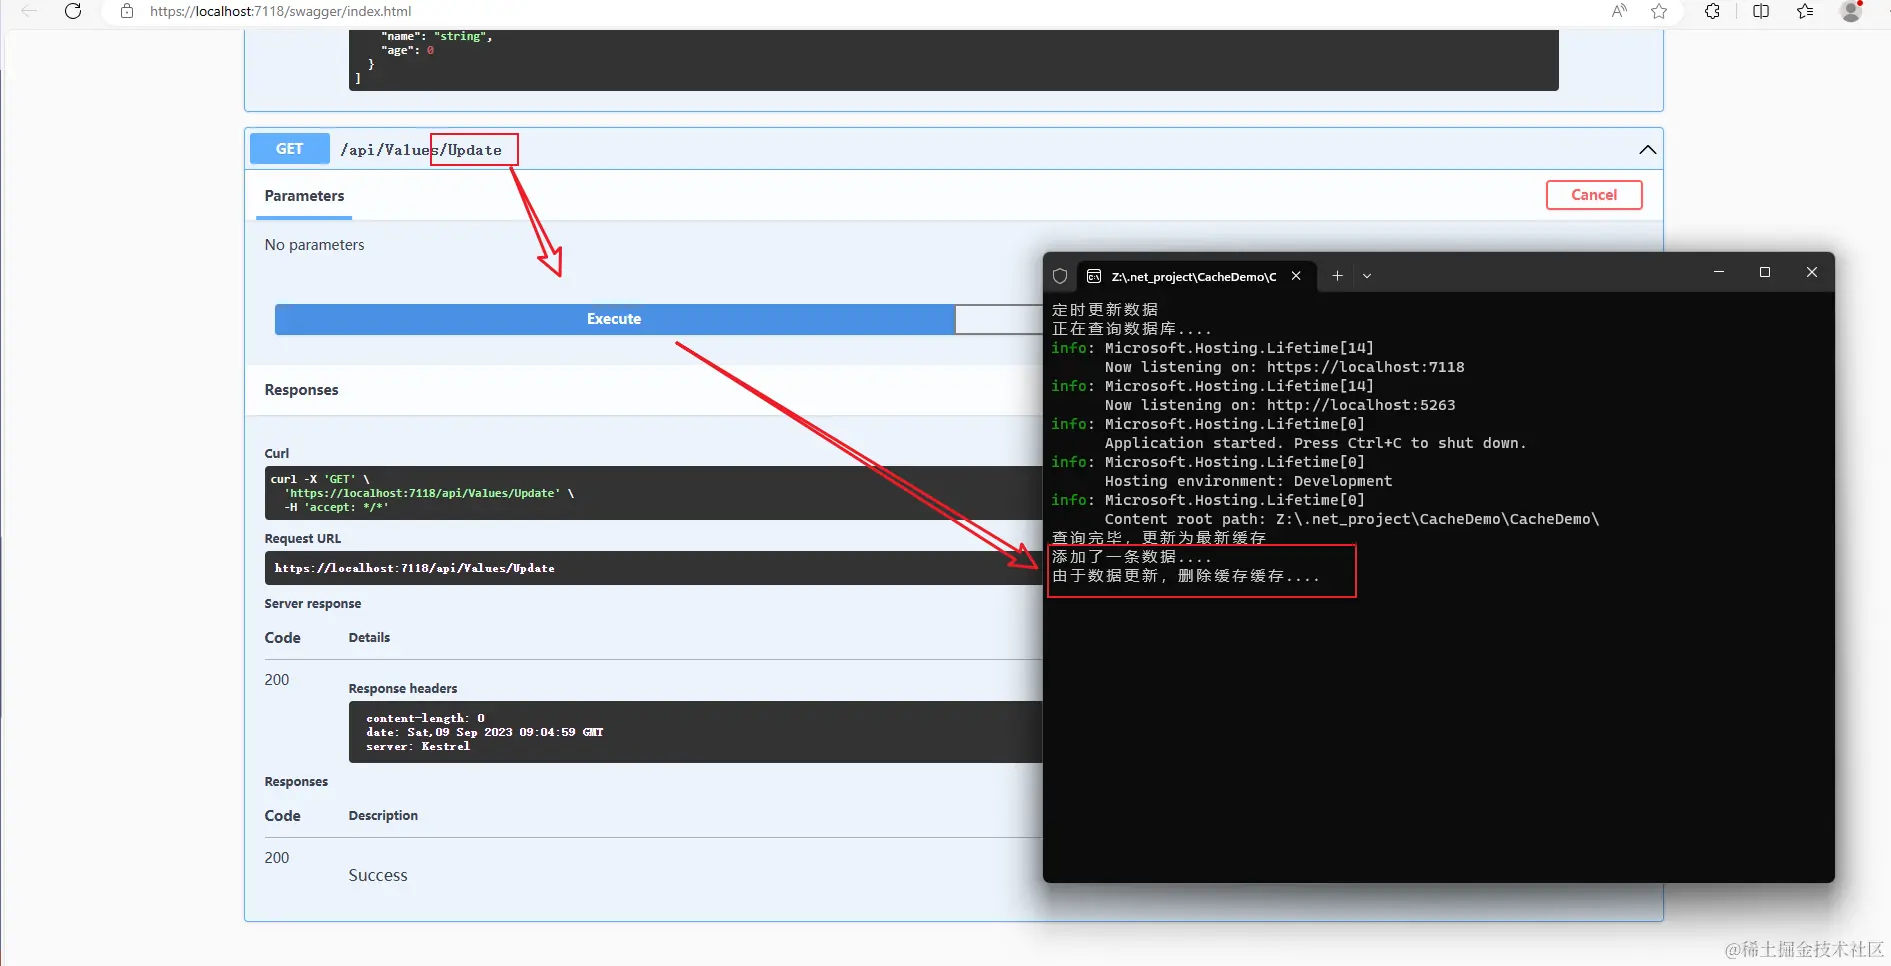This screenshot has width=1891, height=966.
Task: Click 'Content root path' line in terminal
Action: 1352,519
